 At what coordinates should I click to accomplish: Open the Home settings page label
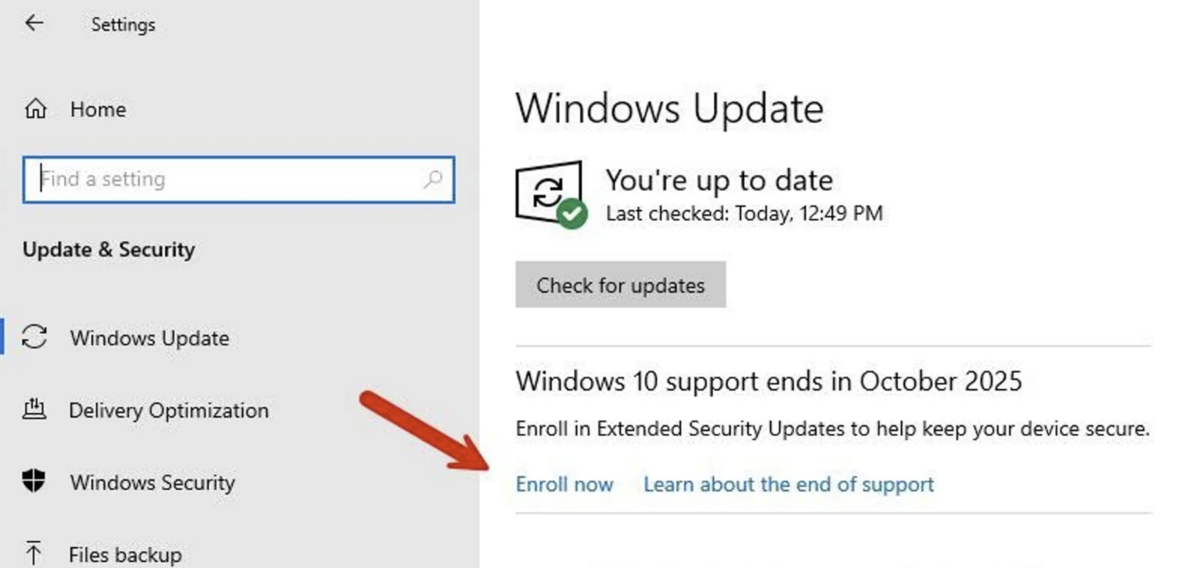[x=98, y=109]
